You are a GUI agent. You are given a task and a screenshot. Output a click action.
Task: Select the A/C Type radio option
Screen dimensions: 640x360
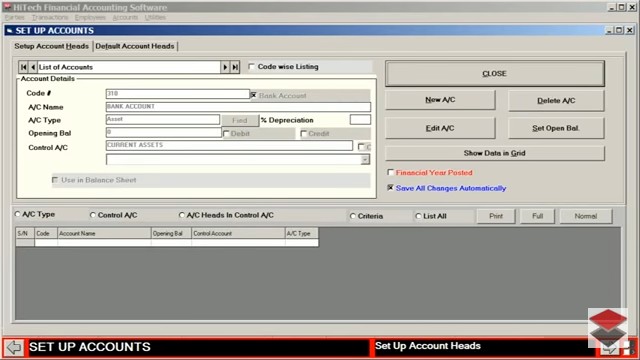(18, 214)
